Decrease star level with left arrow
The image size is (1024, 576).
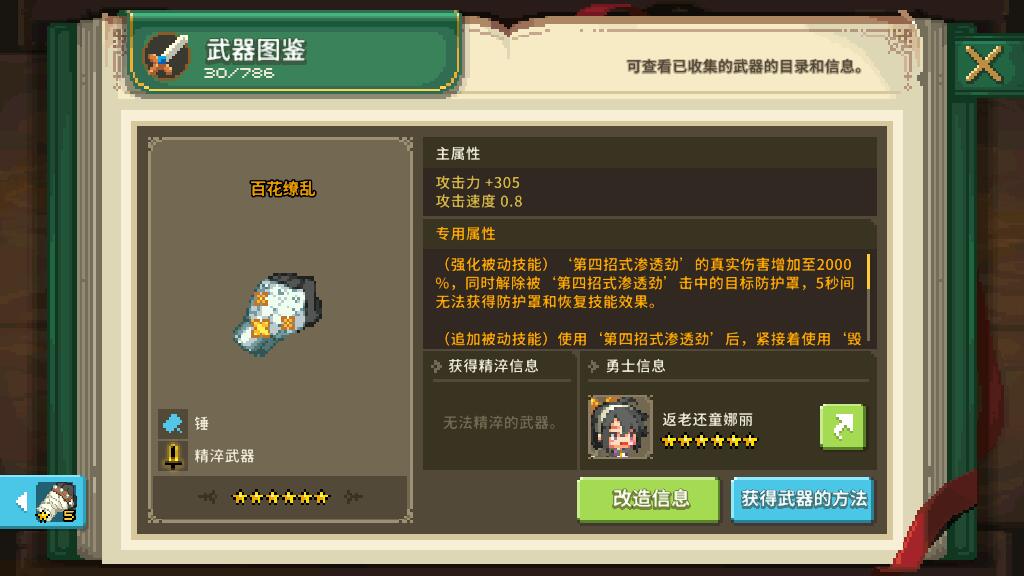[208, 498]
